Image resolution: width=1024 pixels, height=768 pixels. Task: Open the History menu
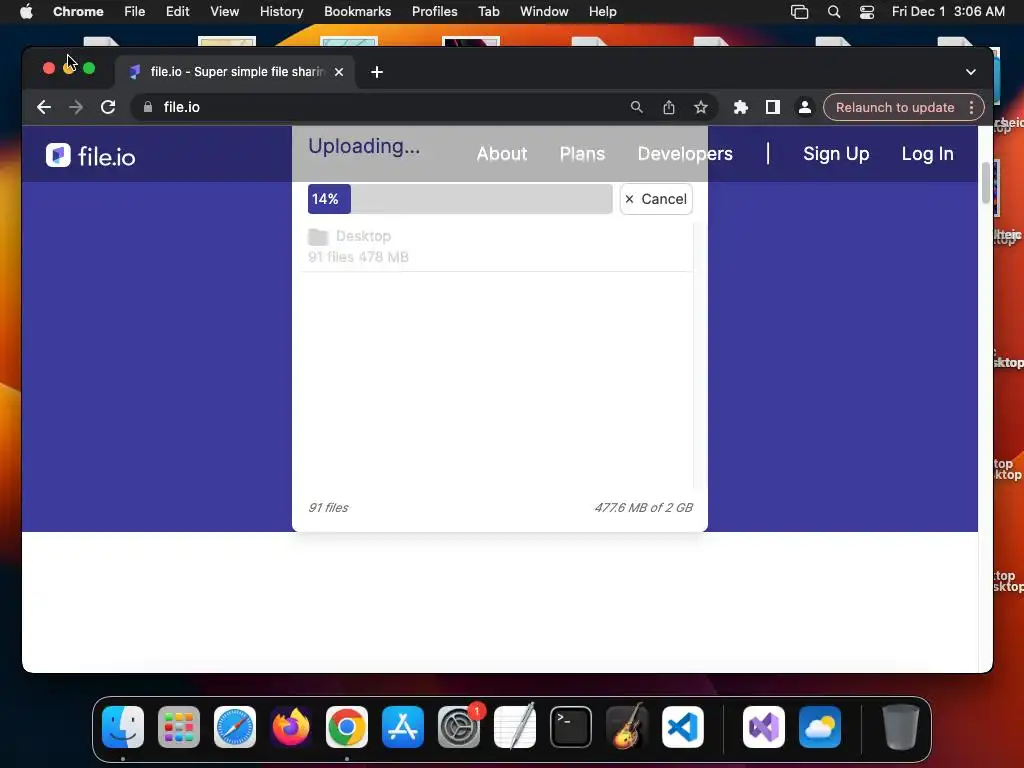[x=281, y=11]
